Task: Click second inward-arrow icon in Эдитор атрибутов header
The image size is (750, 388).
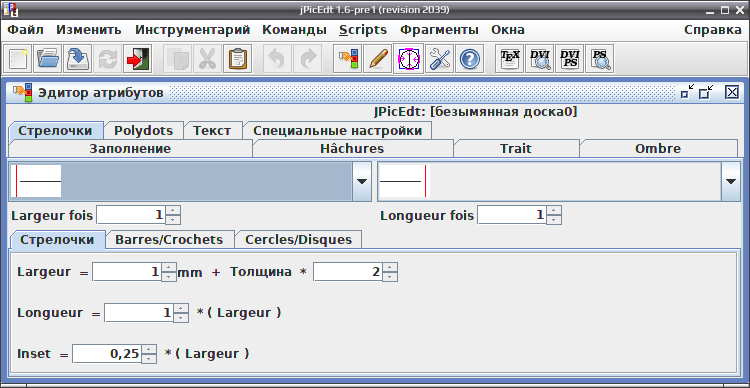Action: pos(706,92)
